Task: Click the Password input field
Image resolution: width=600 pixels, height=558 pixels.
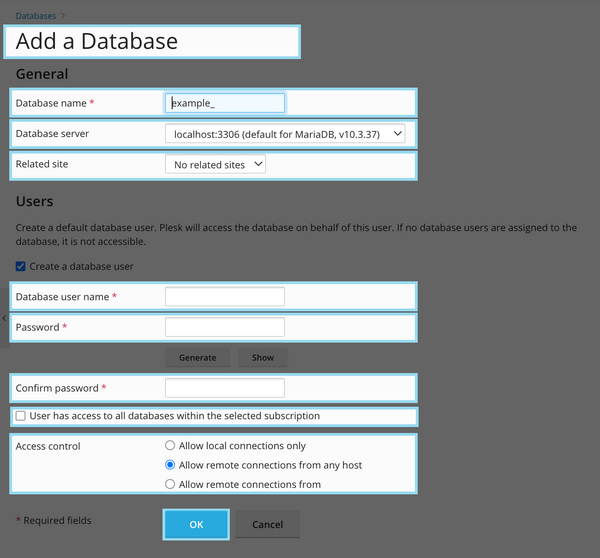Action: [x=225, y=327]
